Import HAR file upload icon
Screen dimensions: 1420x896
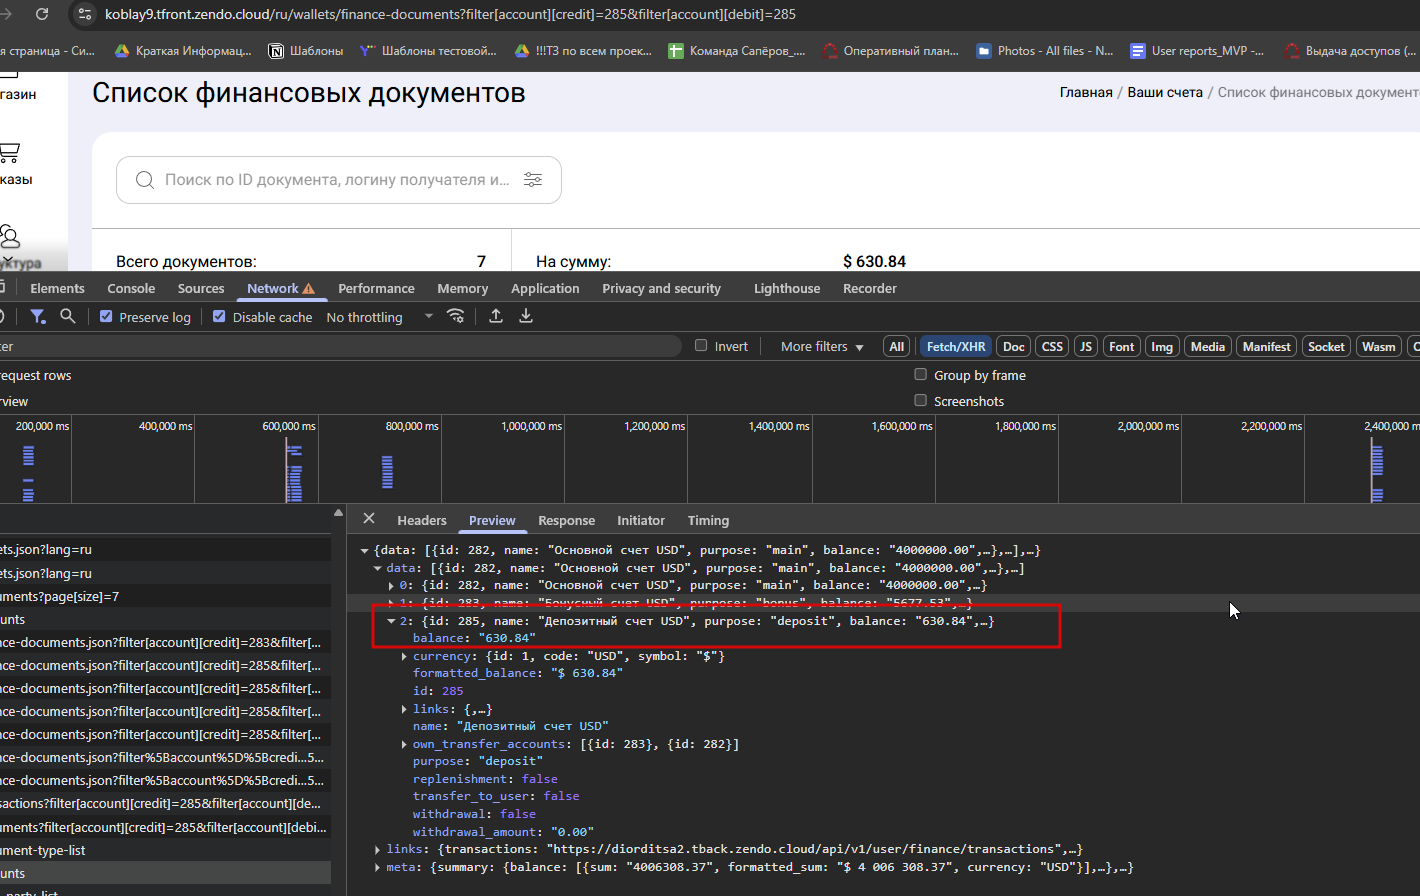pos(496,316)
